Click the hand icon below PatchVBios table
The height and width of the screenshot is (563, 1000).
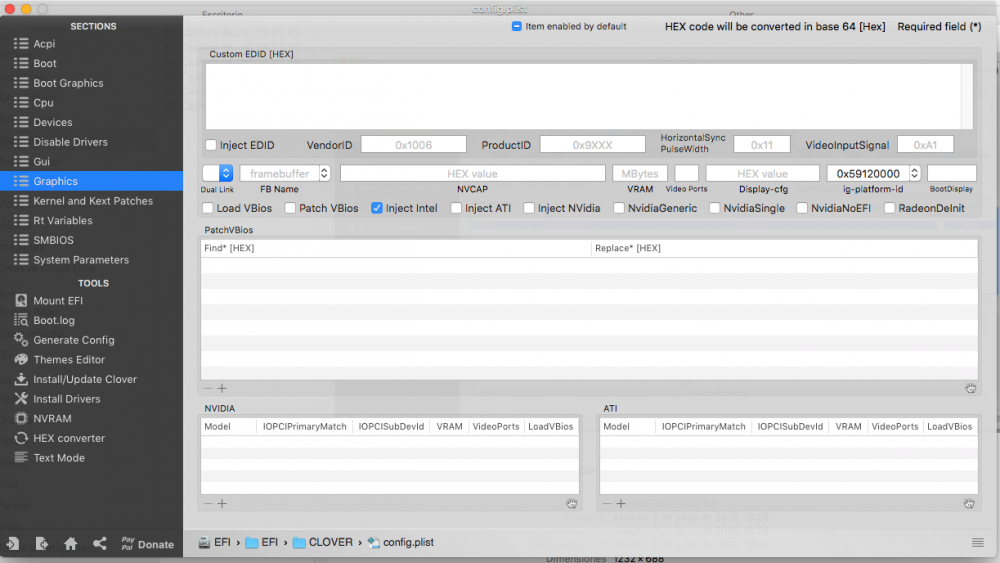pos(971,388)
